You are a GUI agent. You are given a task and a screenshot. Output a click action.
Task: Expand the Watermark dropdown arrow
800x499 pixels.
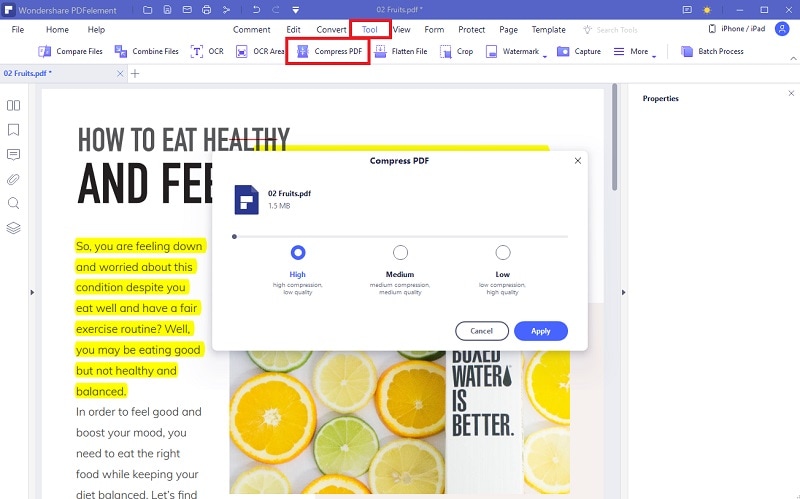pyautogui.click(x=545, y=56)
